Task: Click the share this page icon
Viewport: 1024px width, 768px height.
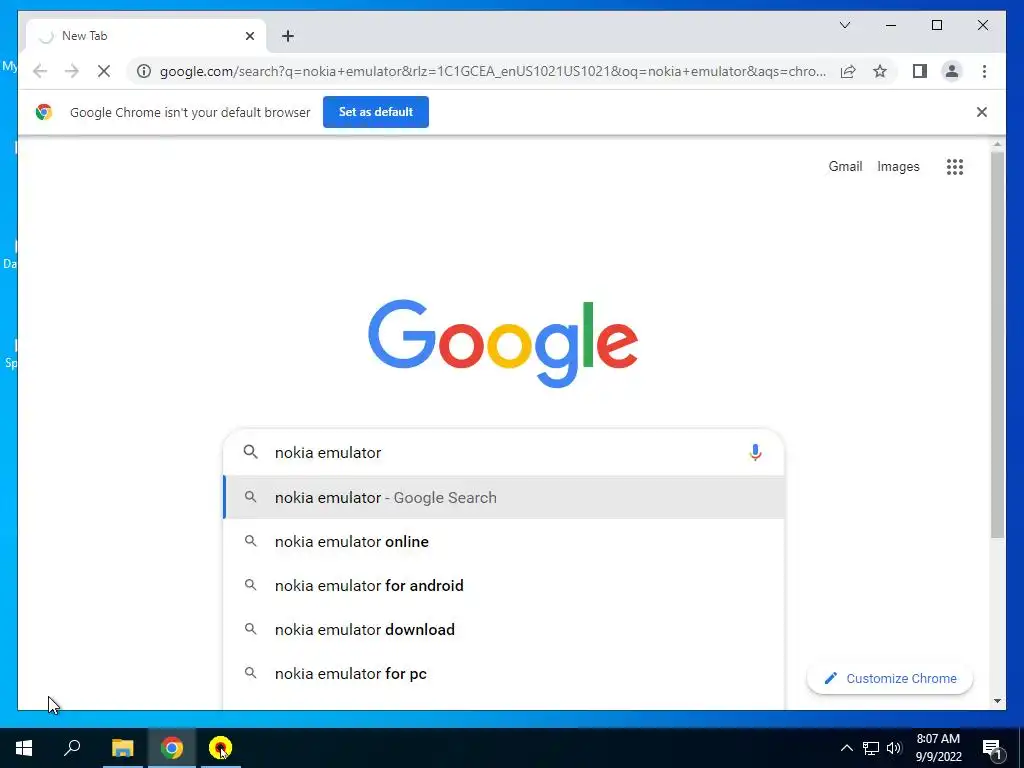Action: tap(848, 71)
